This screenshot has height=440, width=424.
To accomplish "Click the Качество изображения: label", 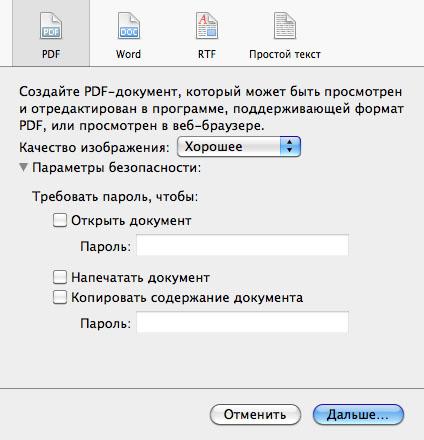I will point(94,147).
